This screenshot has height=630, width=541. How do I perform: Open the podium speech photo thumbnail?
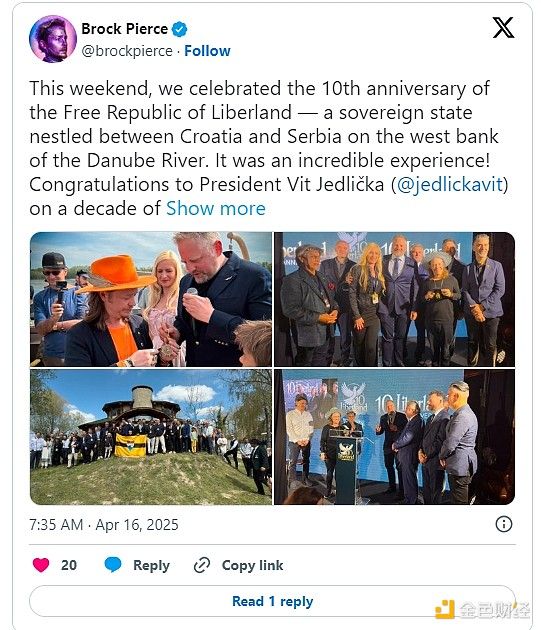point(394,437)
